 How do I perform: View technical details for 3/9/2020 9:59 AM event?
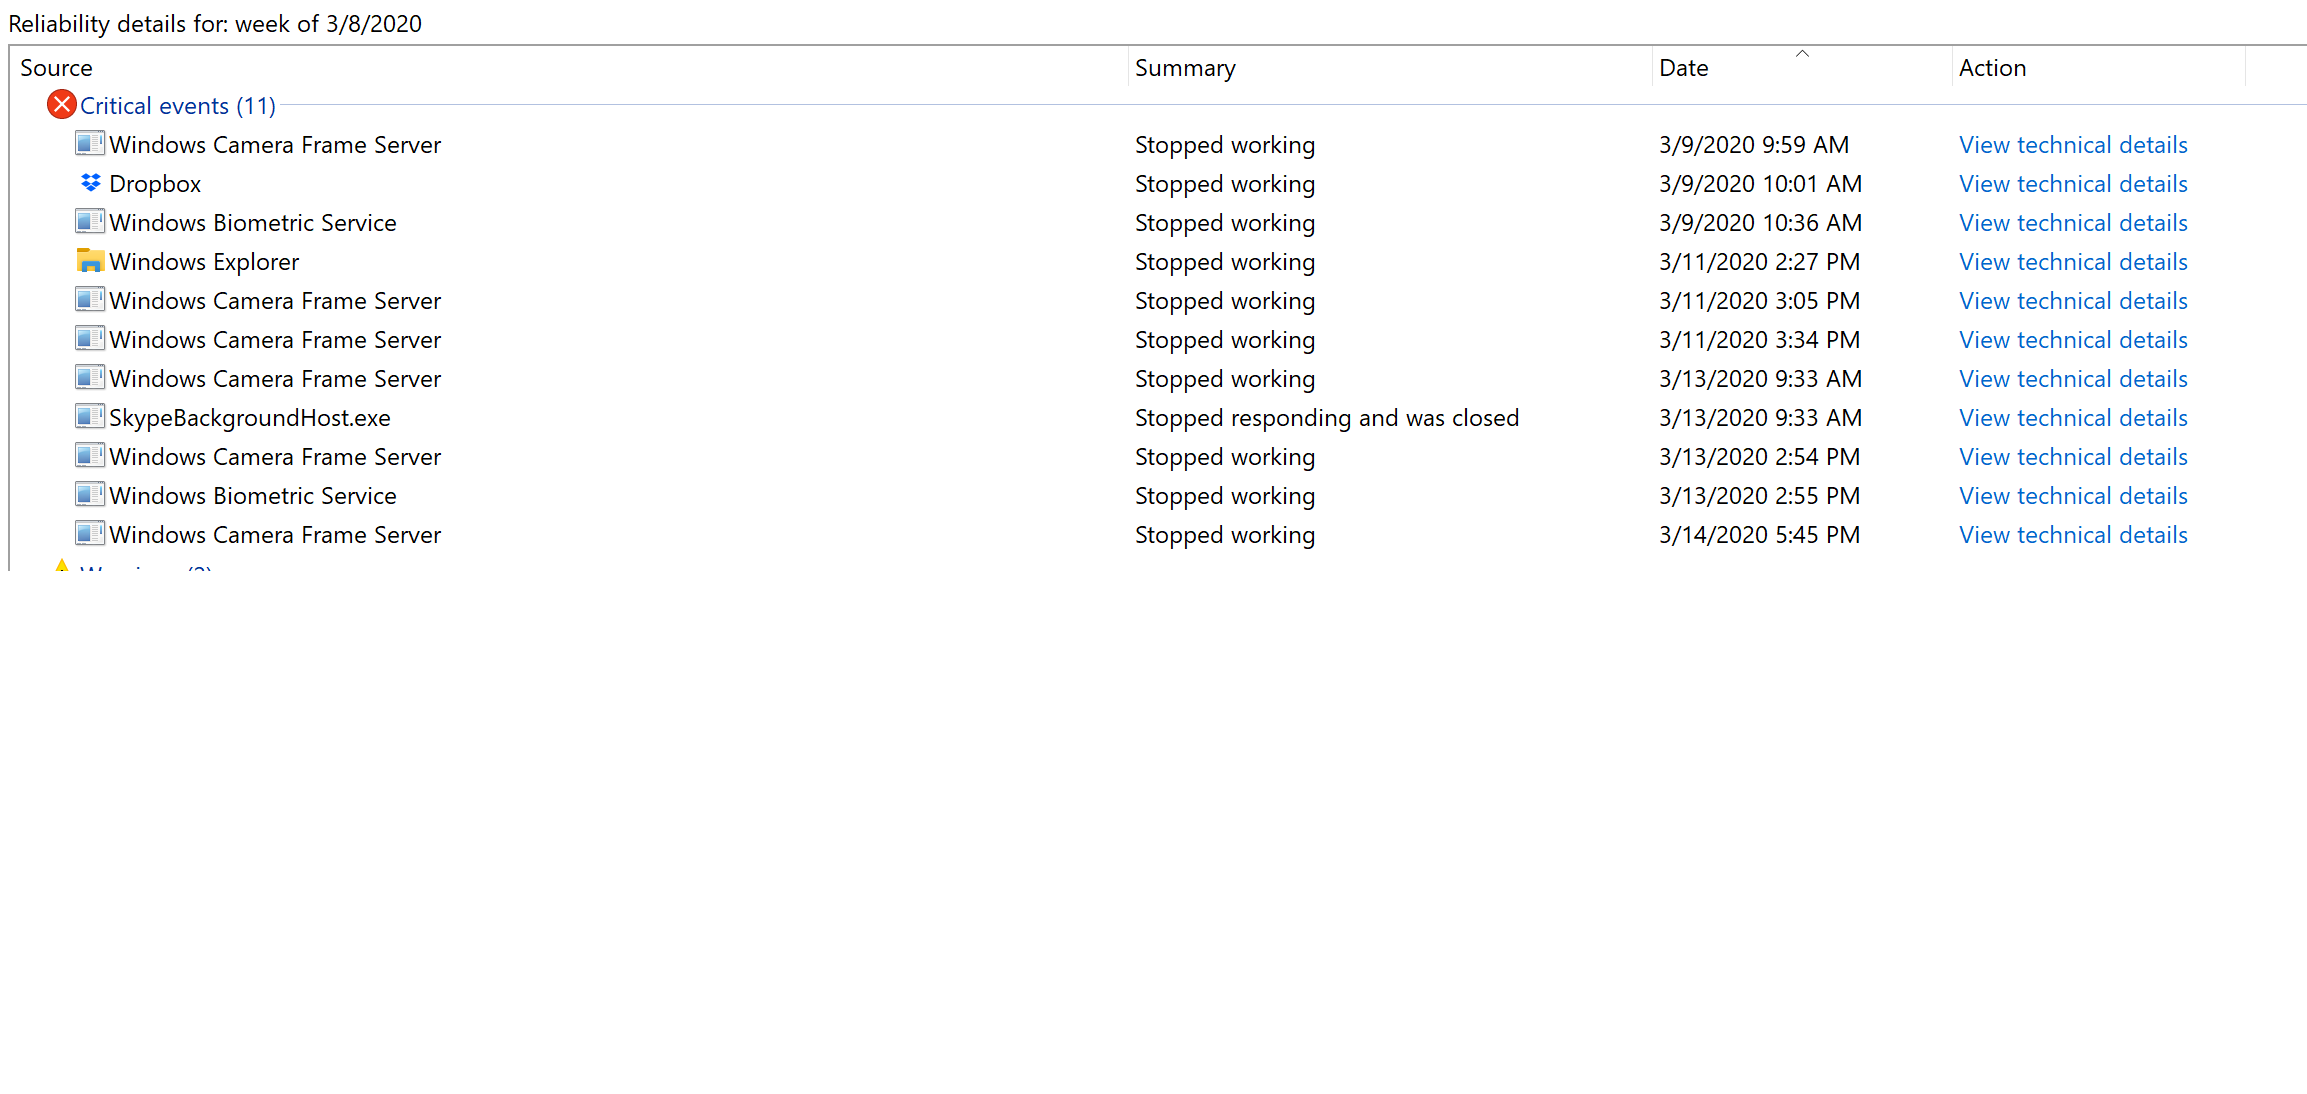tap(2073, 145)
